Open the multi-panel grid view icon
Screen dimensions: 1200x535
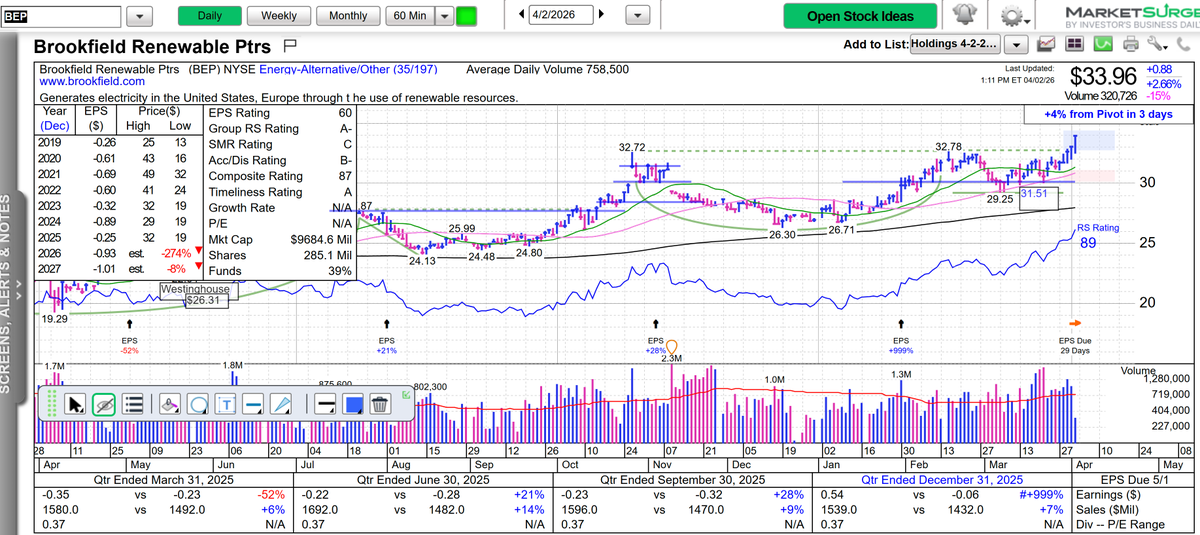1075,44
